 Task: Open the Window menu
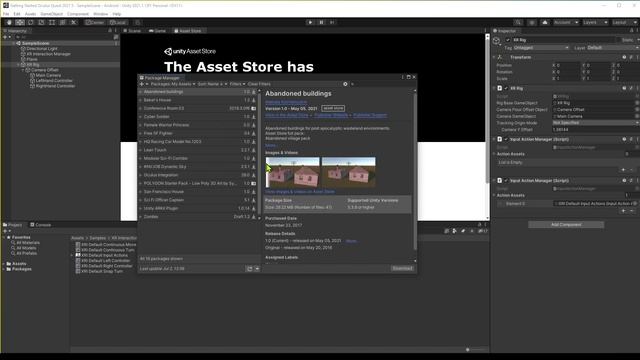coord(100,14)
